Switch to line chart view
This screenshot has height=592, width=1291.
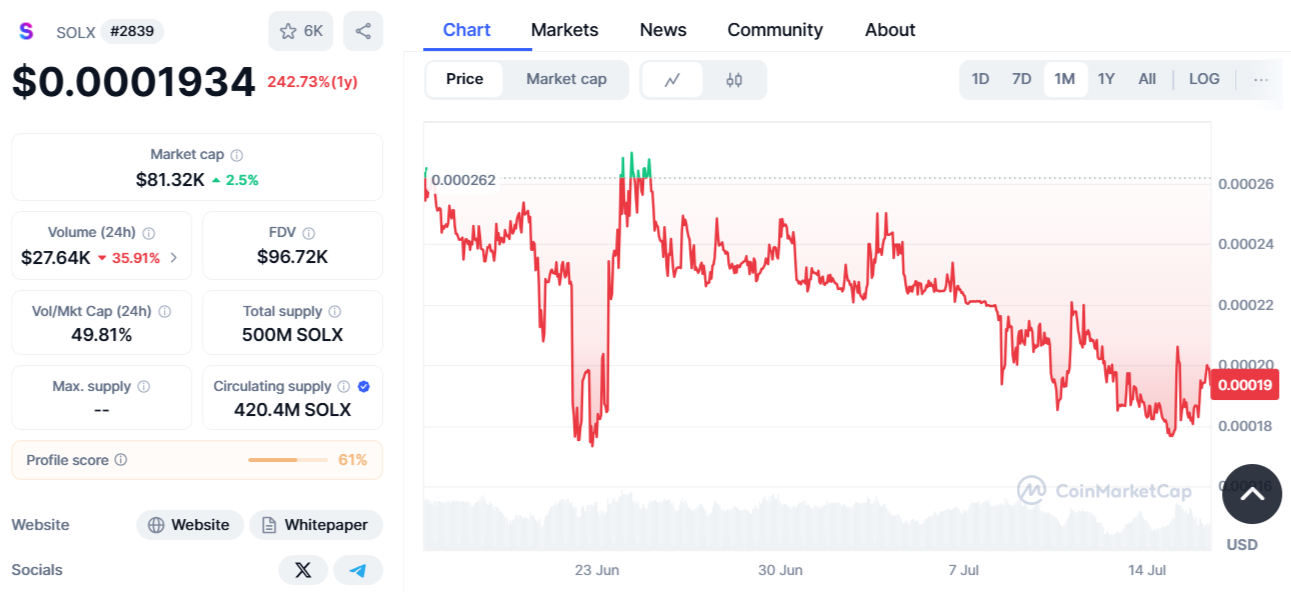(x=672, y=80)
